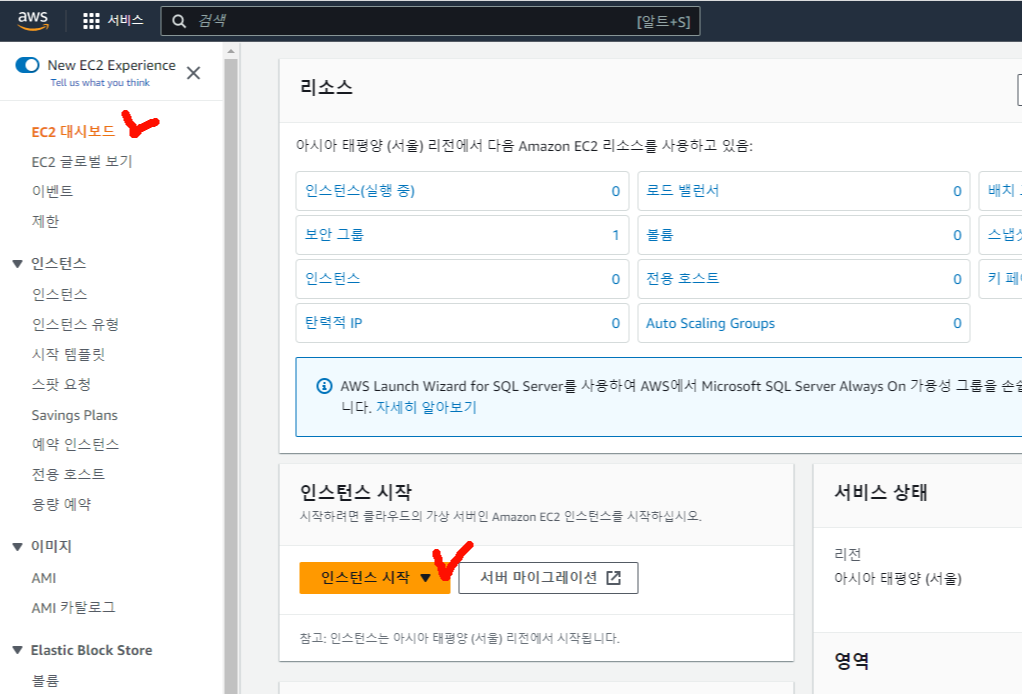Open 탄력적 IP resource link
Screen dimensions: 1022x694
(334, 323)
